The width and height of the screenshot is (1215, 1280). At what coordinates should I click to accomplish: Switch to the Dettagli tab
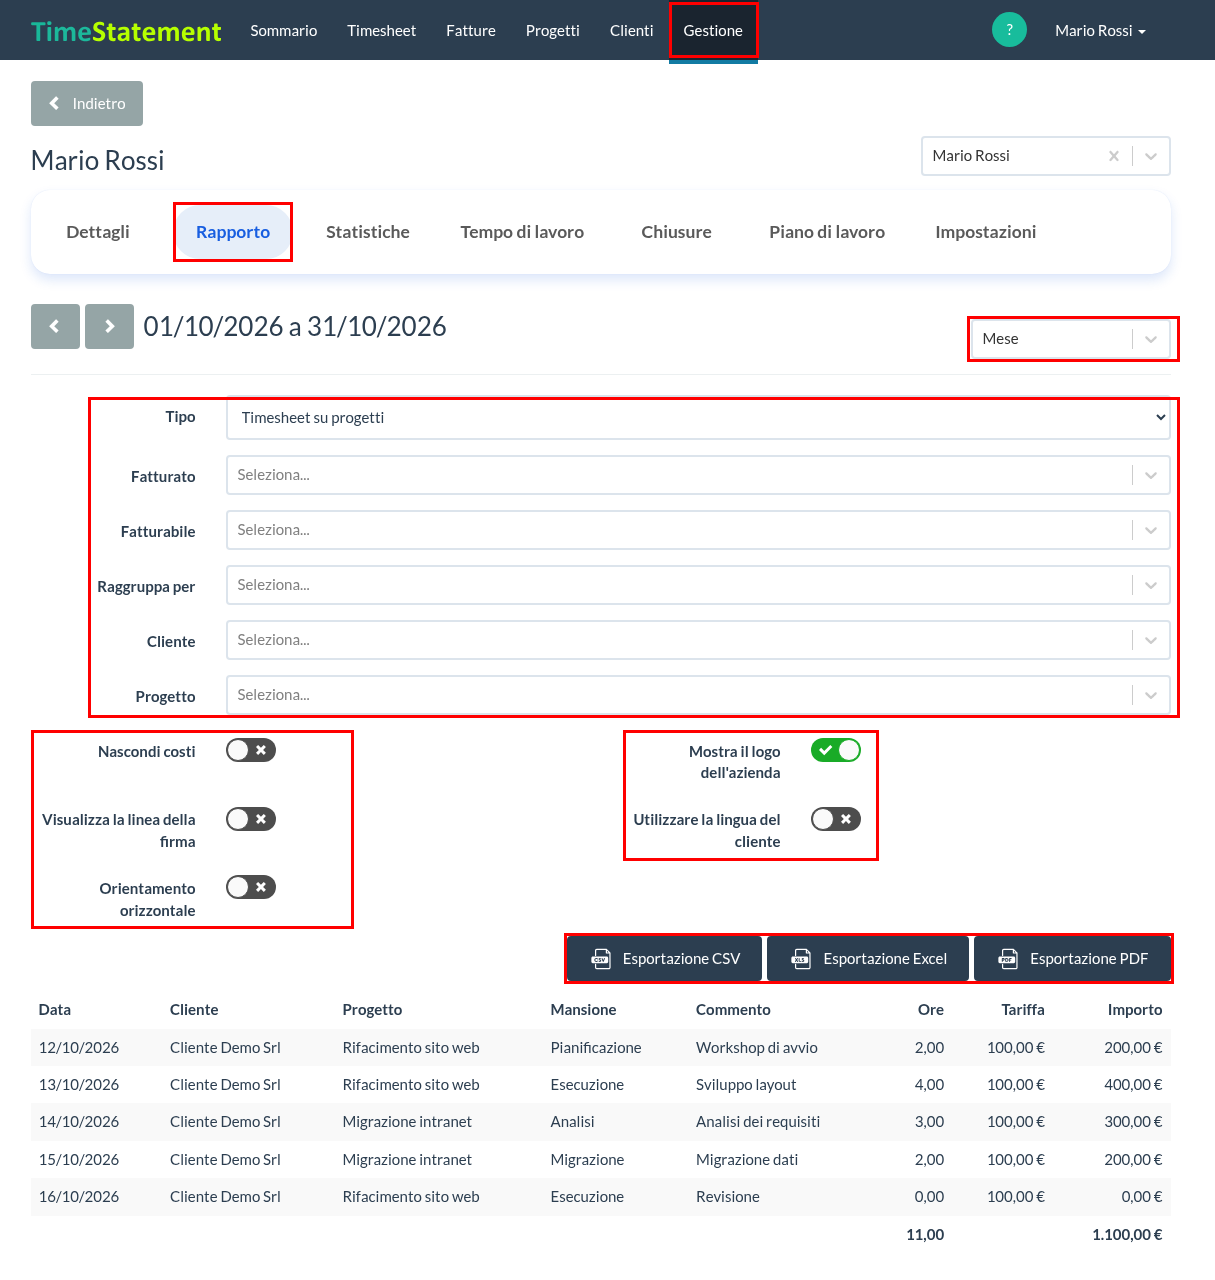(98, 232)
